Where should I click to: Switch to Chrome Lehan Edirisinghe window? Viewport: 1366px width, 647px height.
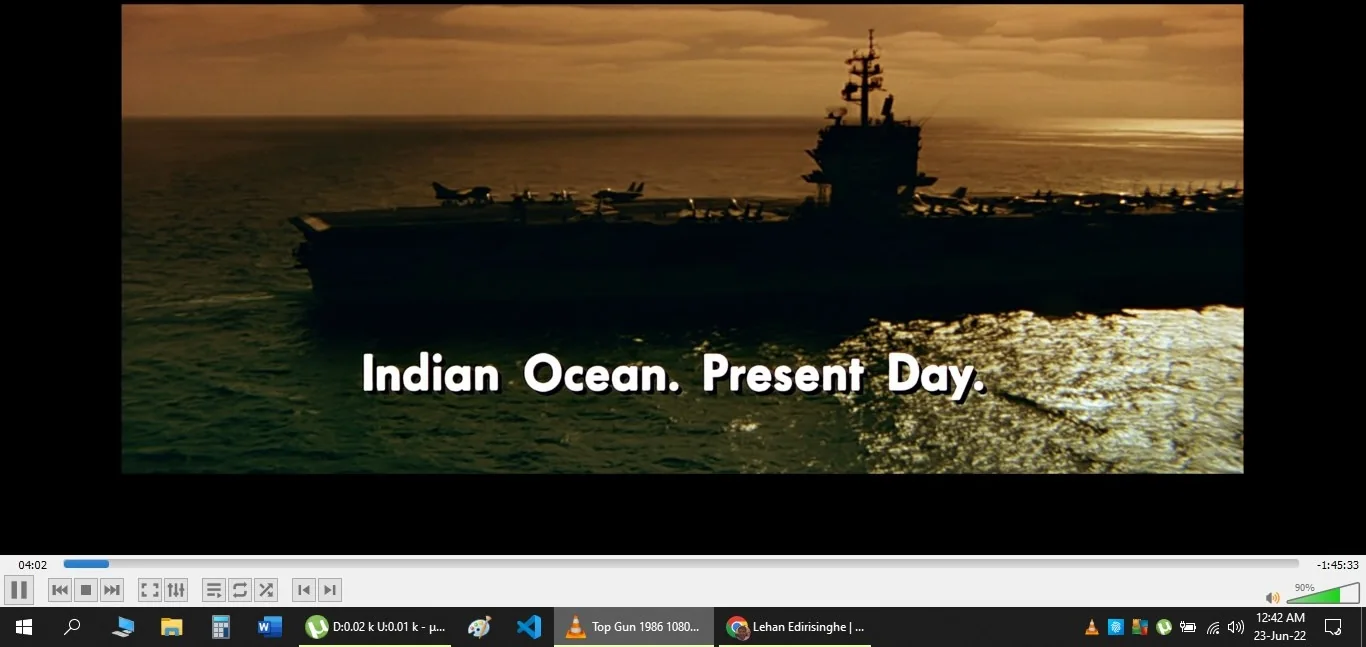[x=794, y=627]
